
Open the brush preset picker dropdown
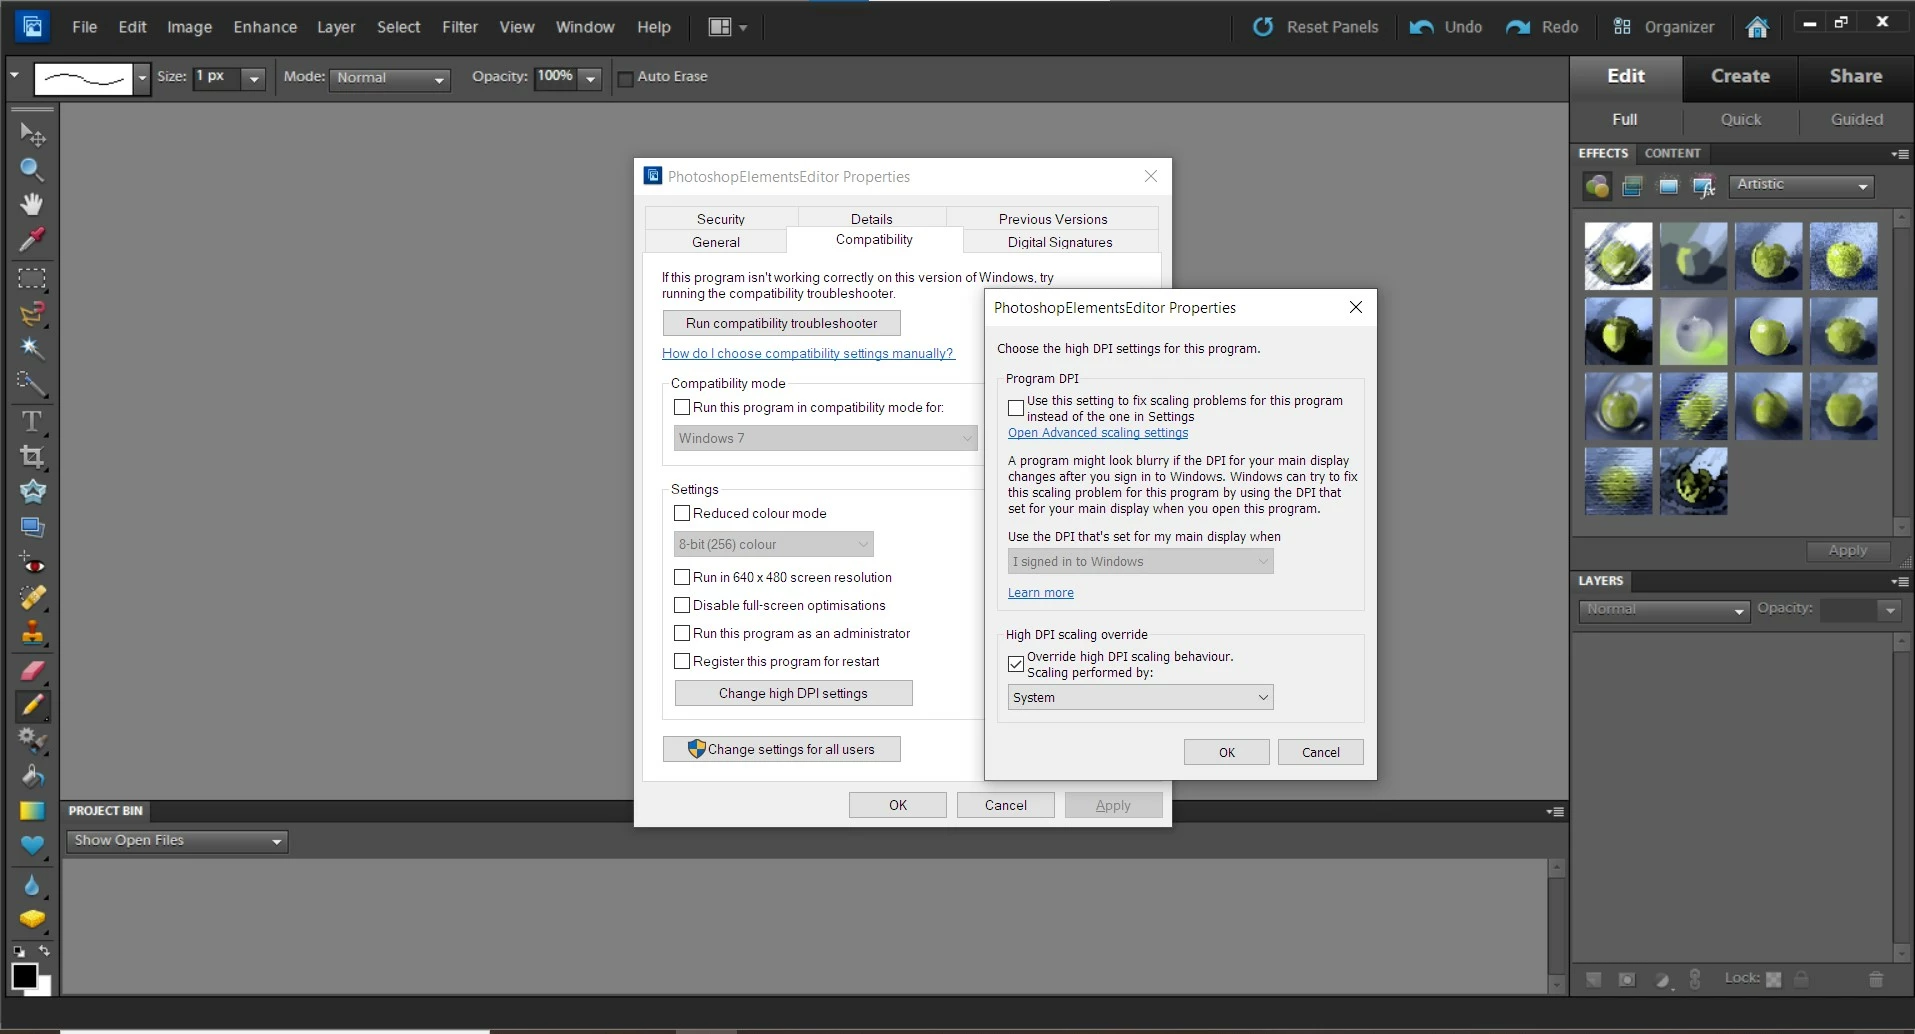tap(142, 78)
